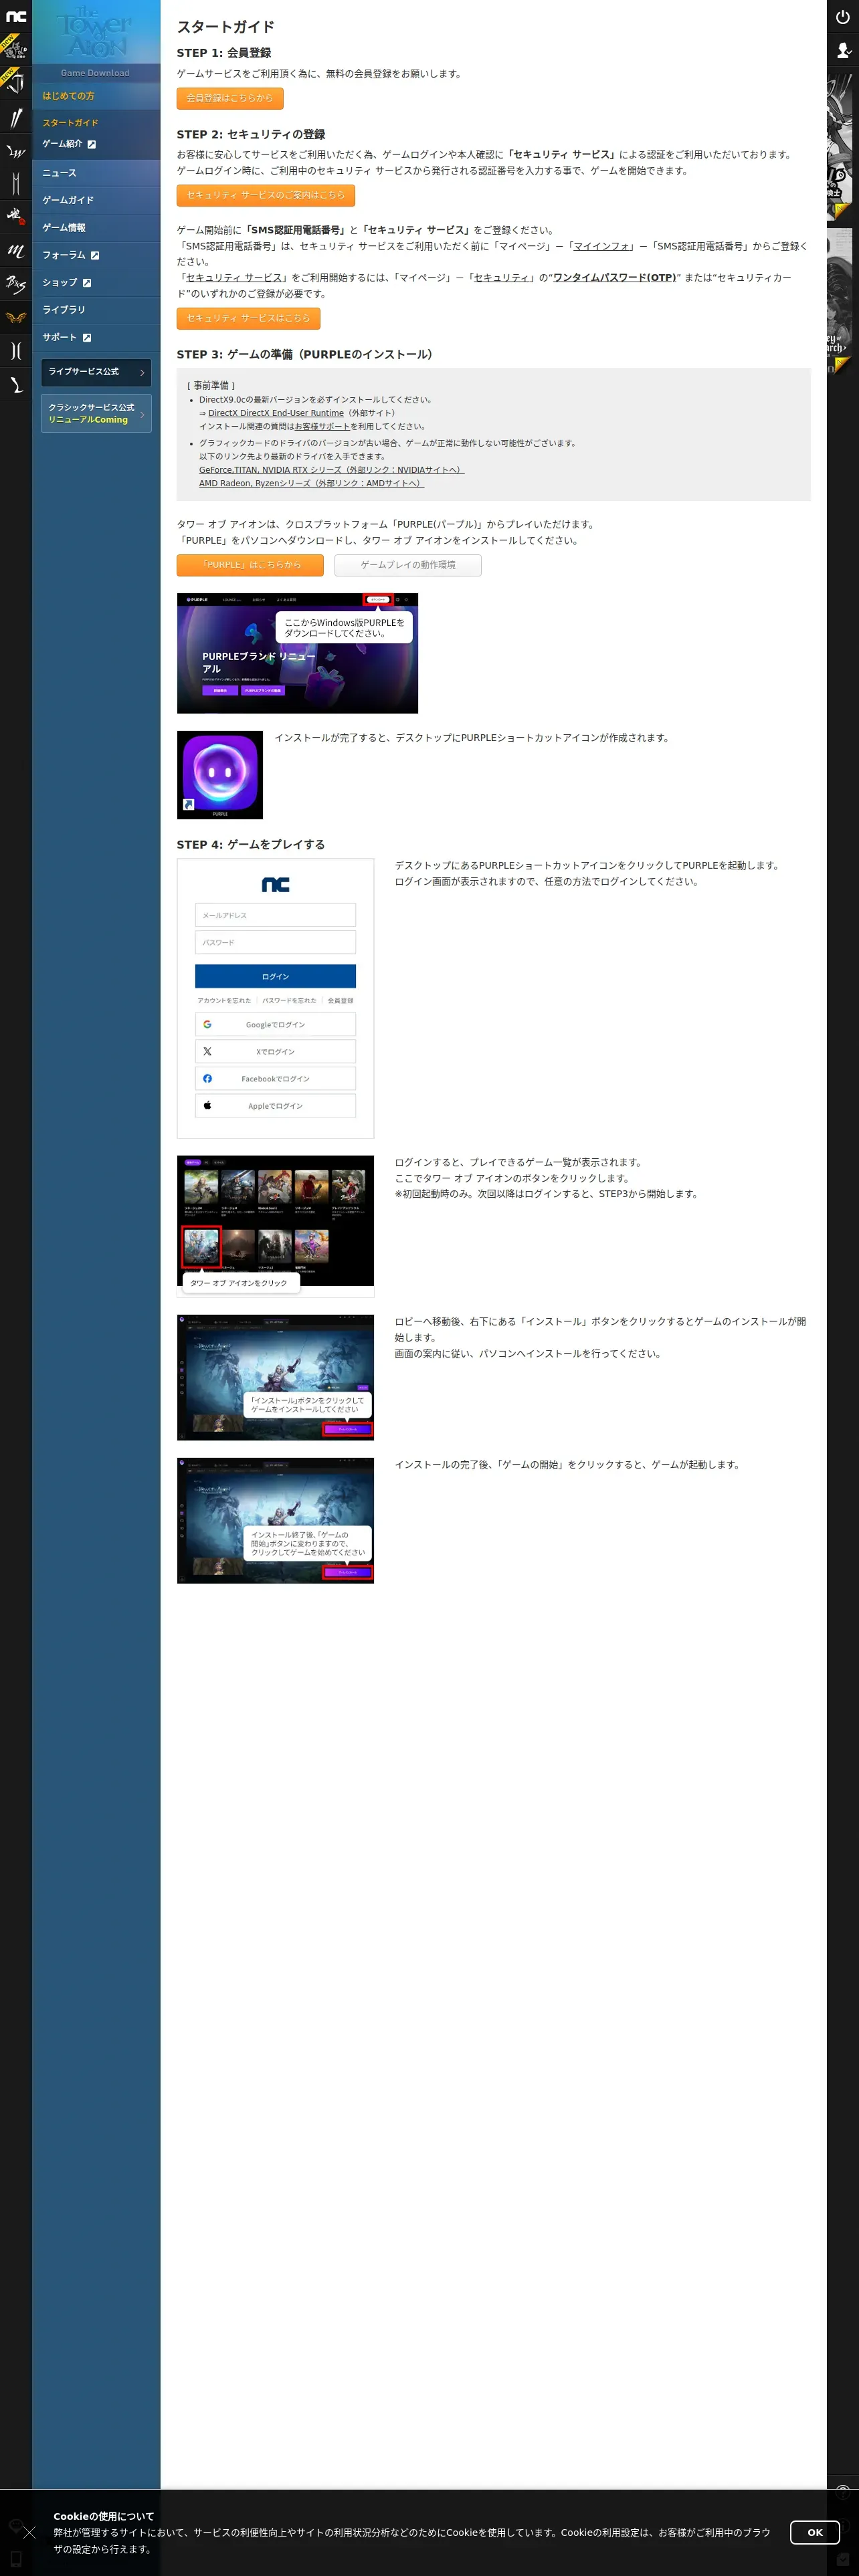Open the kanji game icon with red seal
This screenshot has height=2576, width=859.
[16, 216]
